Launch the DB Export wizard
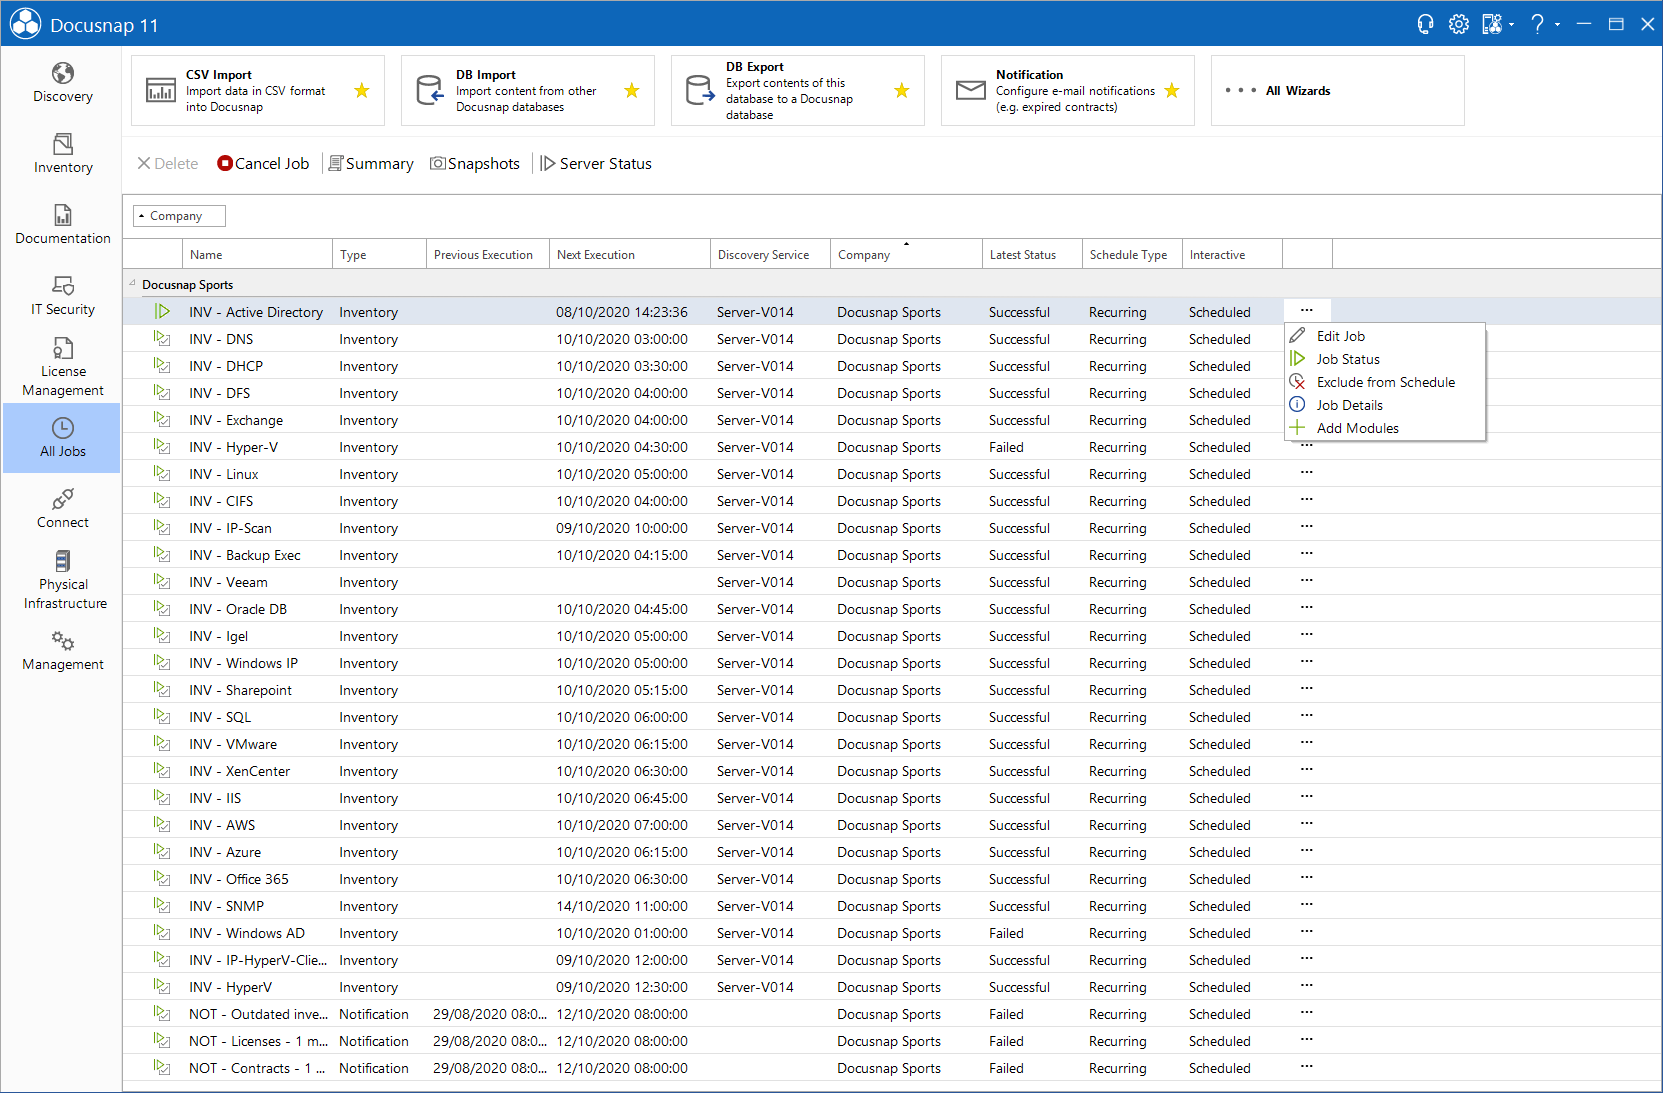This screenshot has height=1093, width=1663. pos(798,91)
